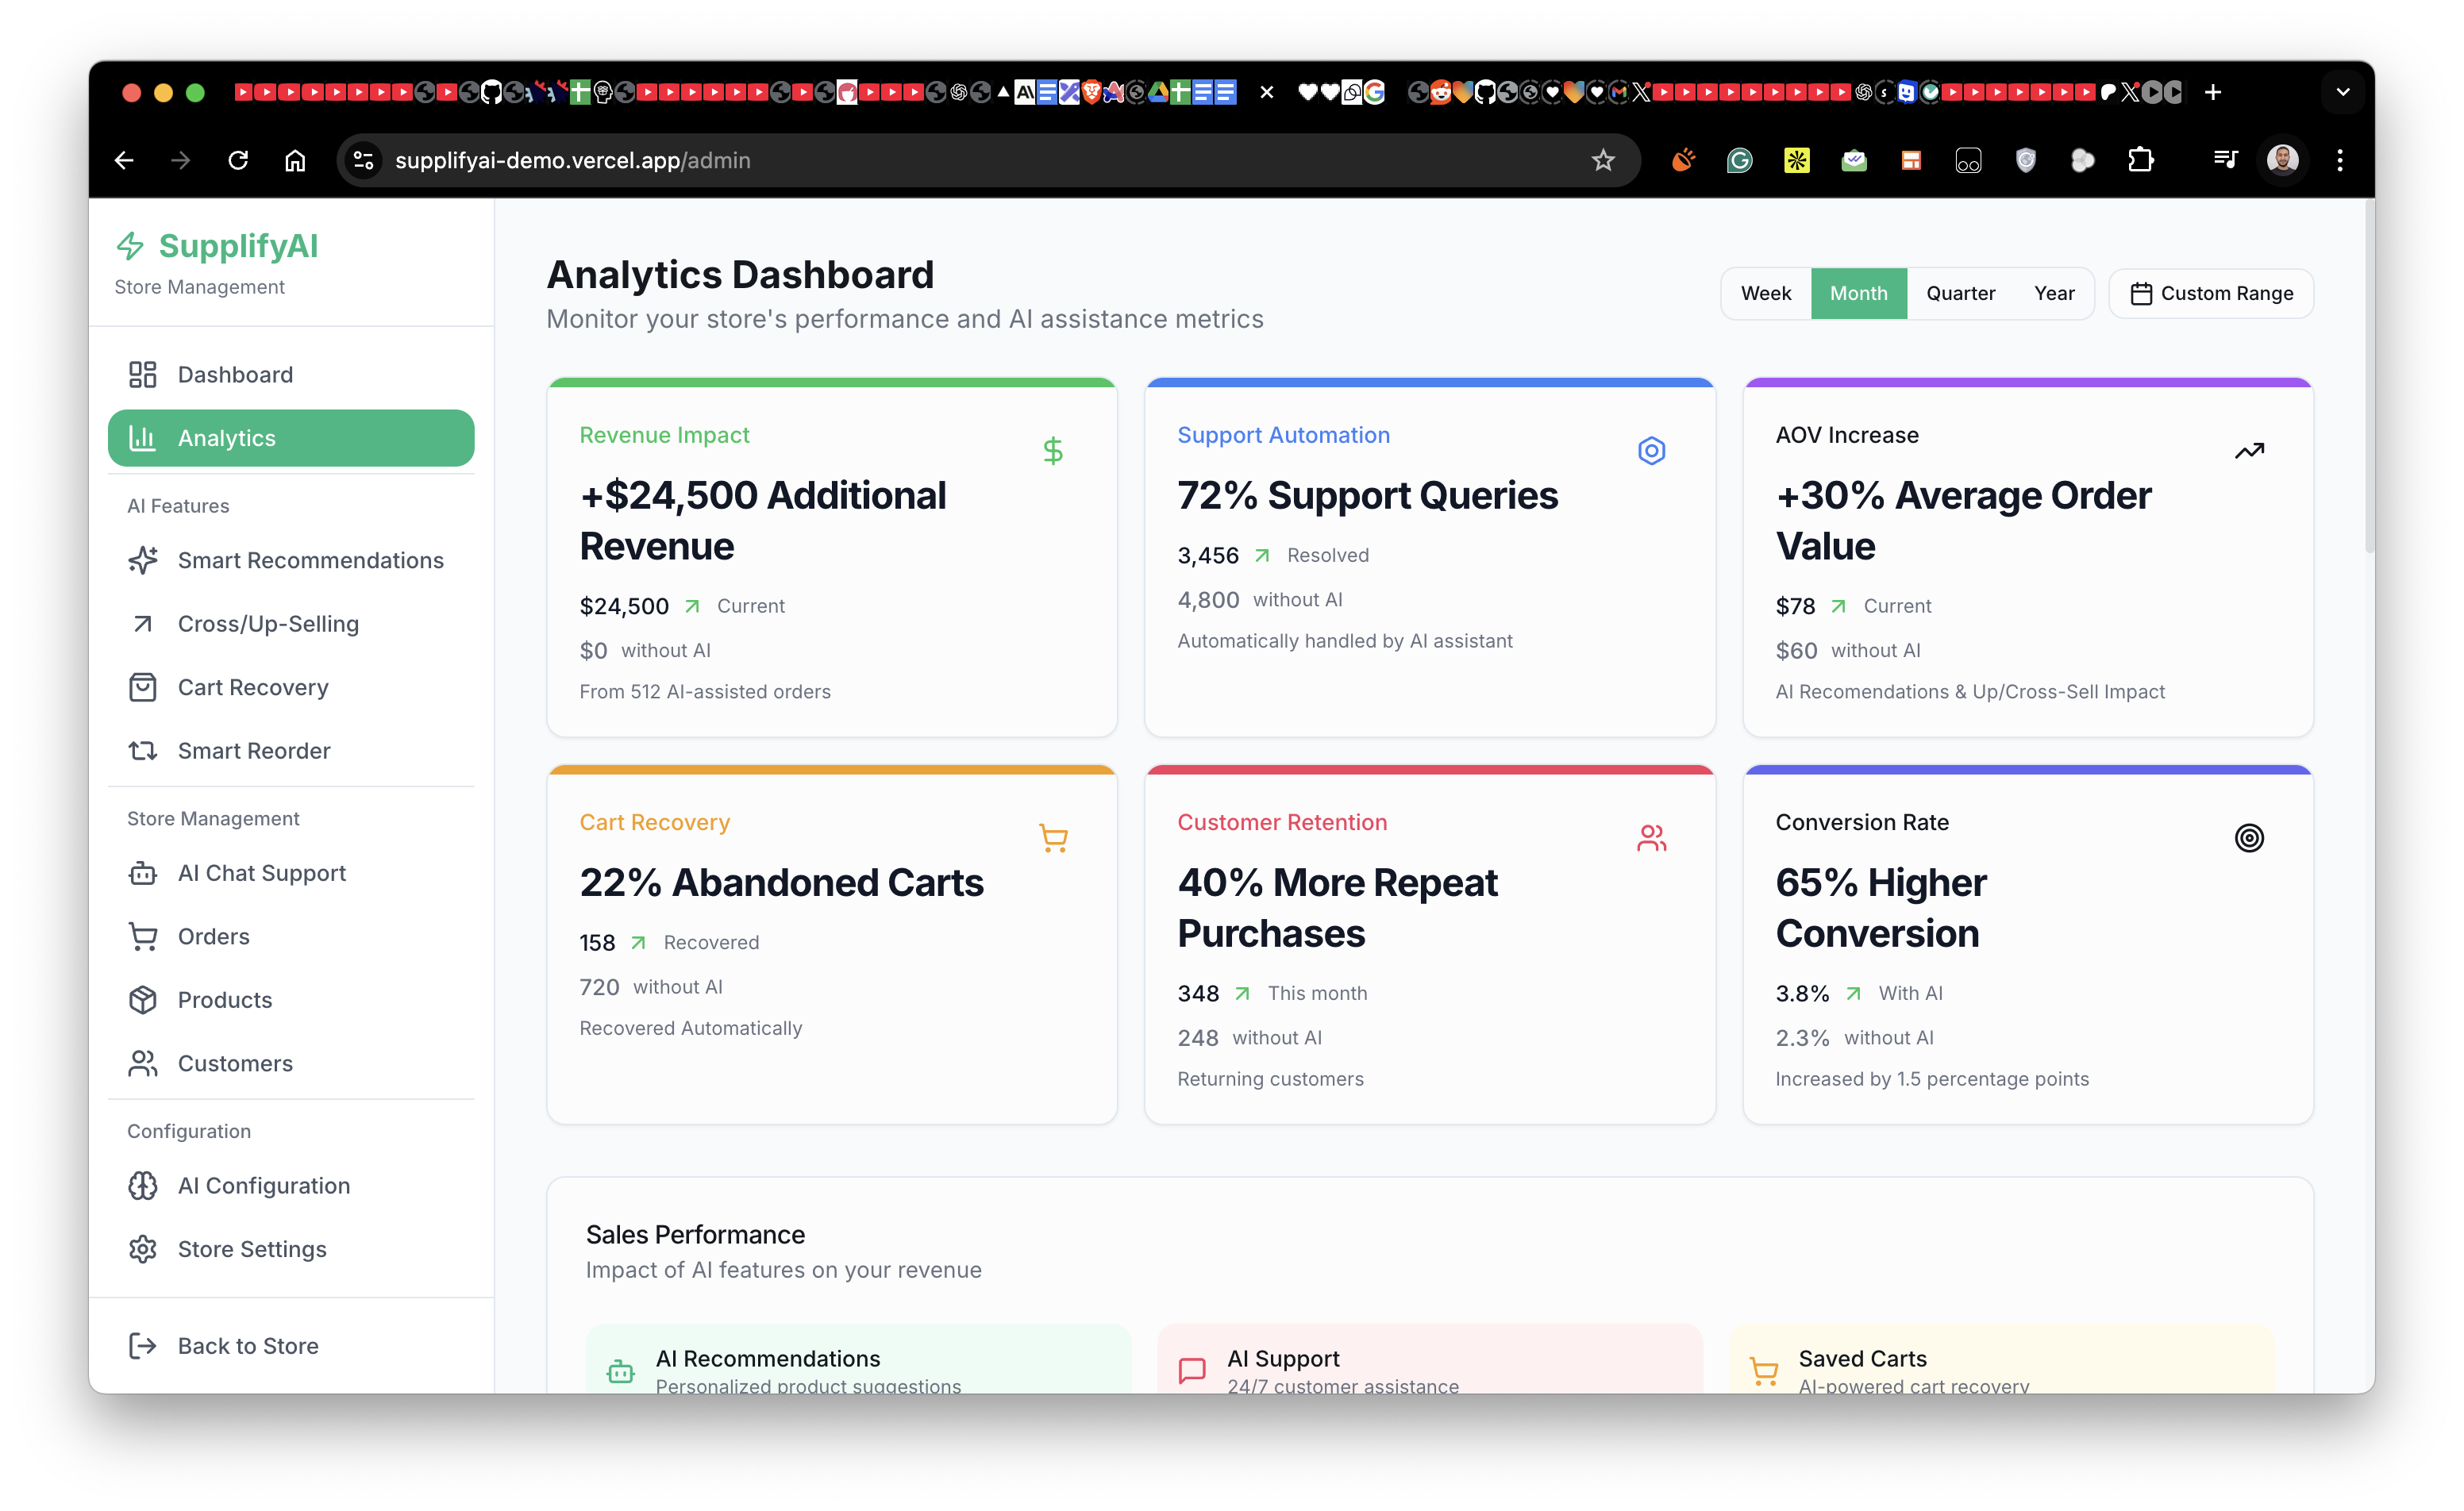Open Smart Recommendations via its sparkle icon
Viewport: 2464px width, 1511px height.
144,561
